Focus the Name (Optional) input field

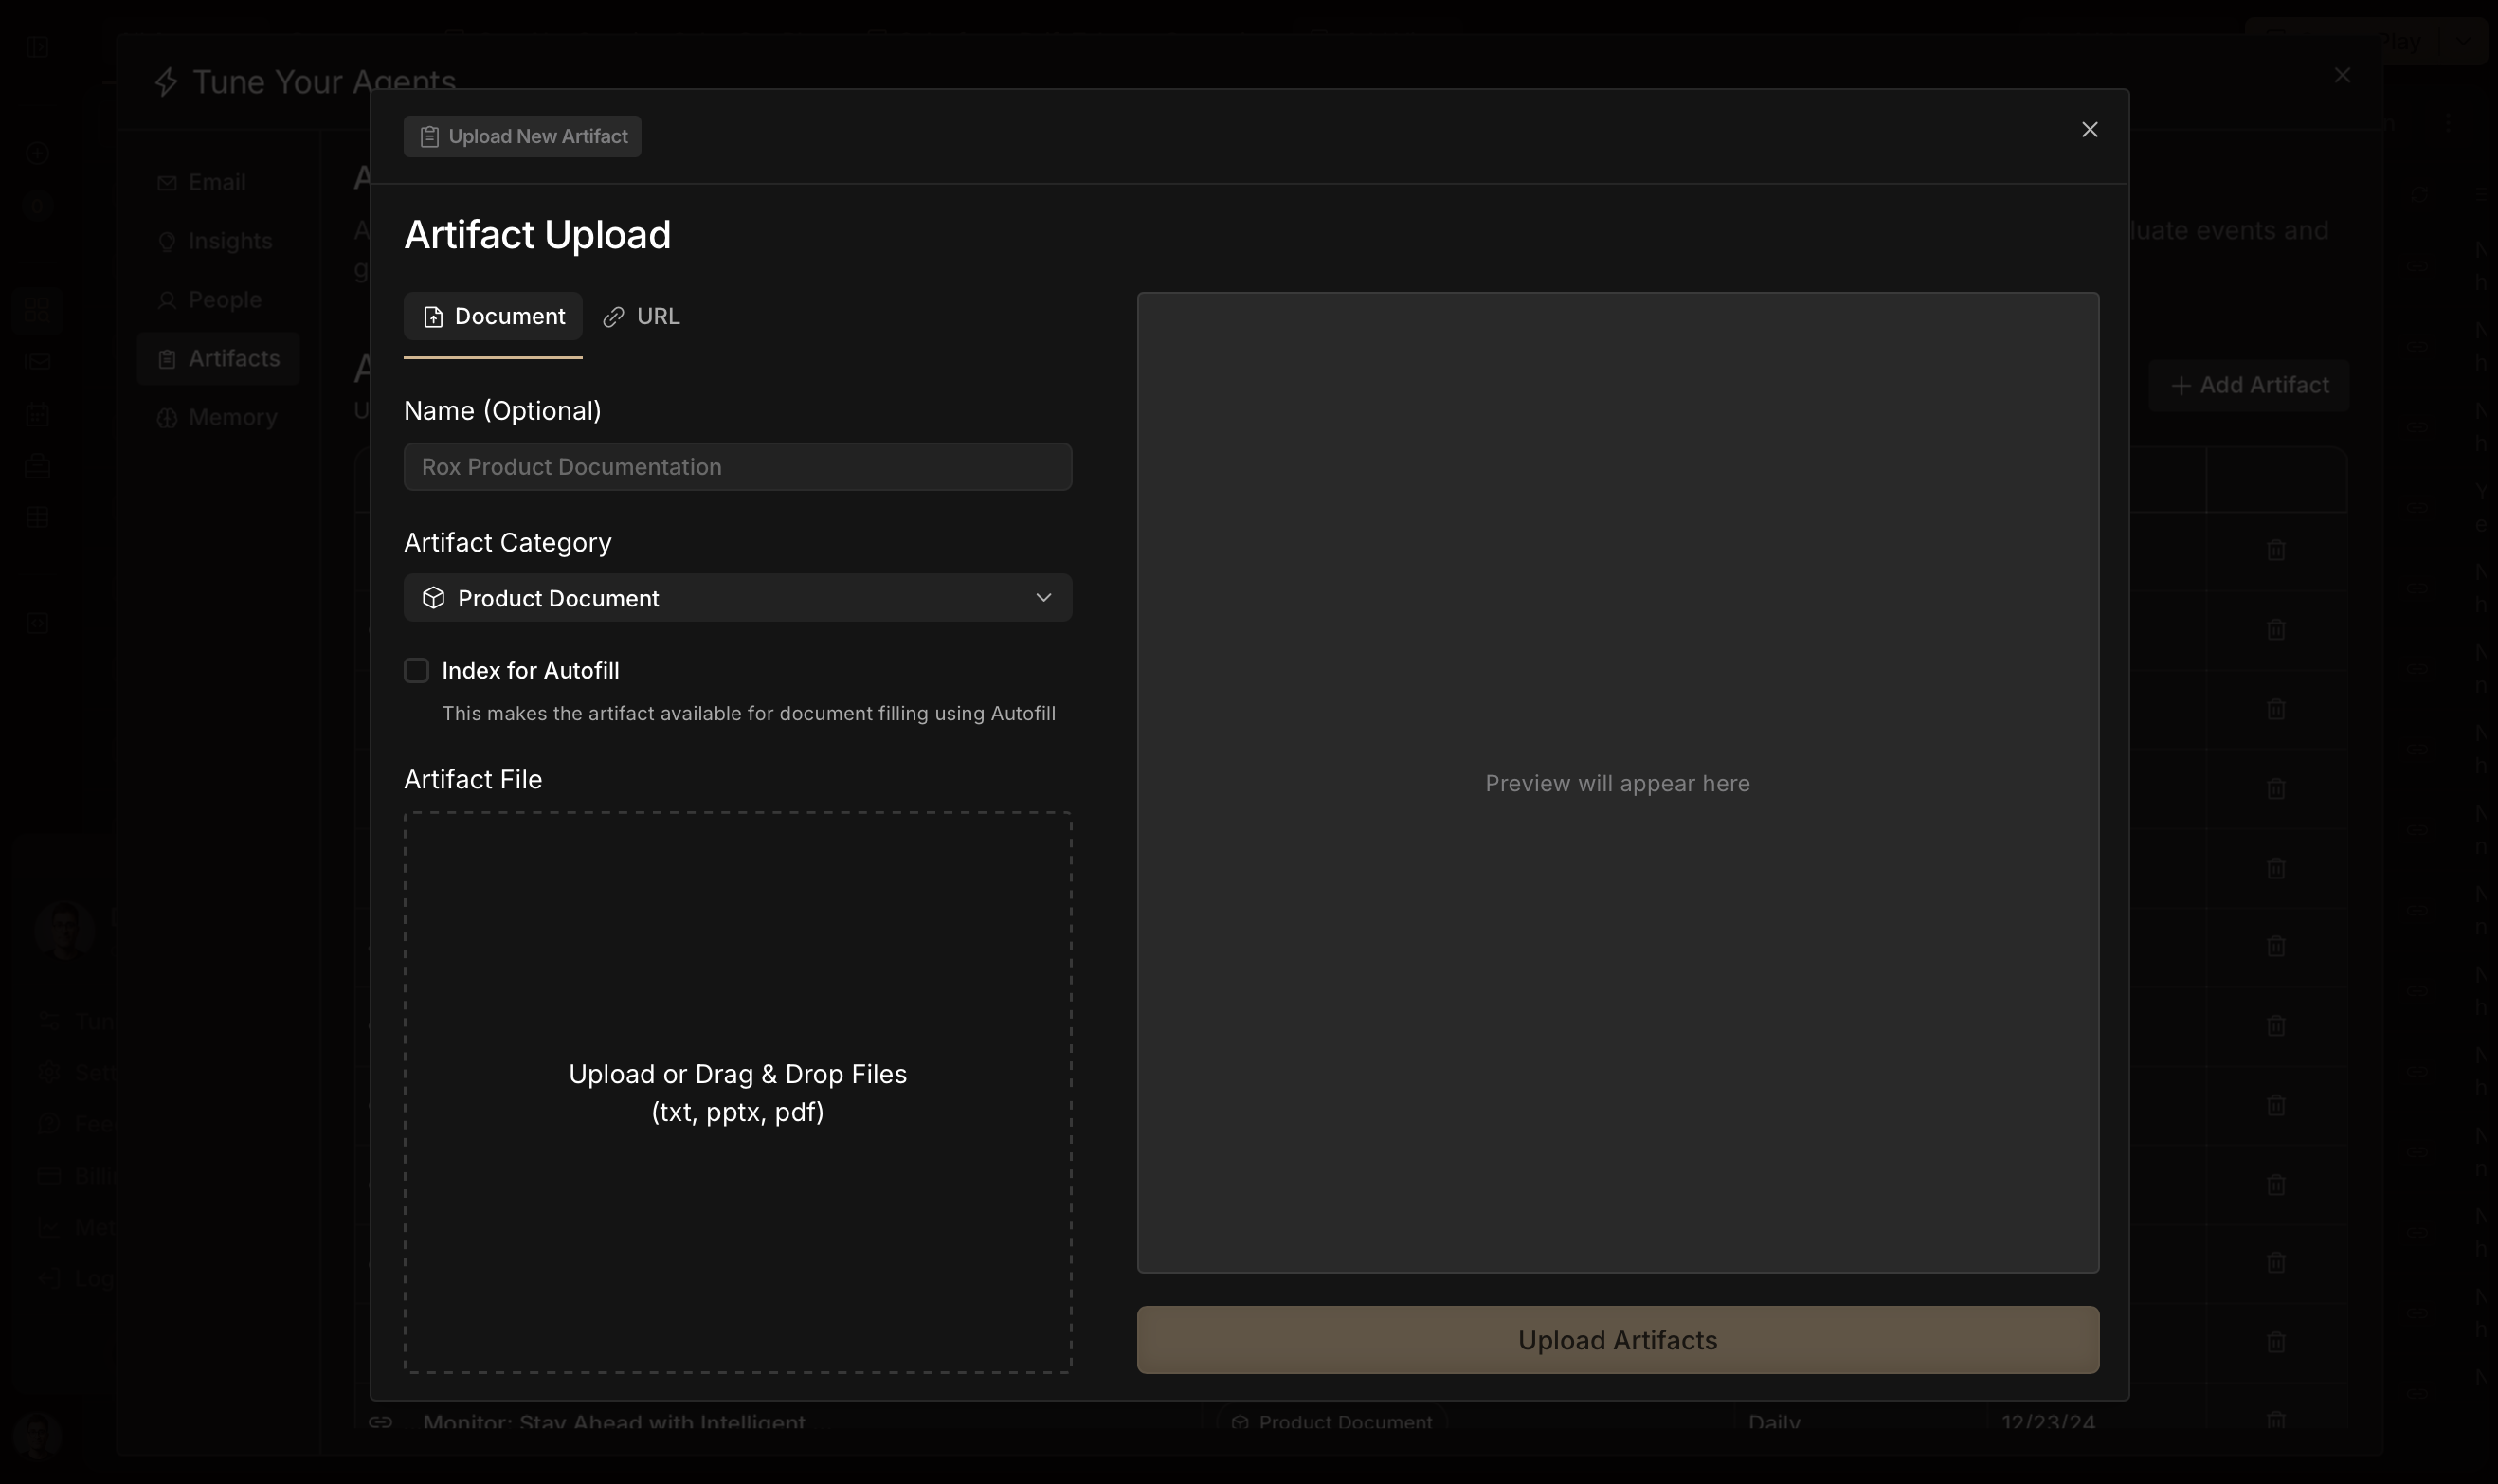tap(737, 467)
